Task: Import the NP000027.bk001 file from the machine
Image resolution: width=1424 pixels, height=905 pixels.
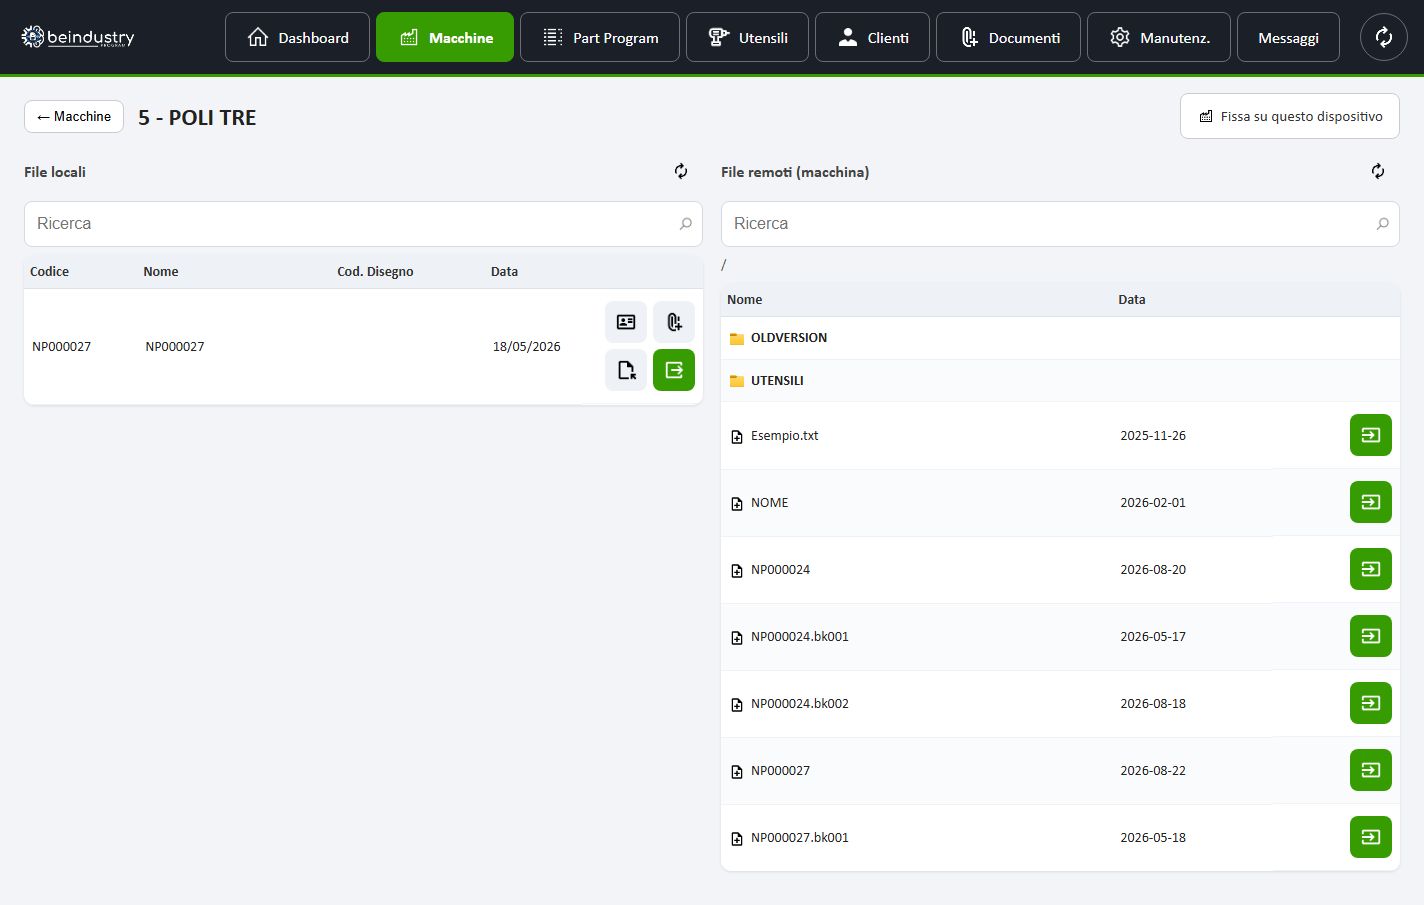Action: 1371,837
